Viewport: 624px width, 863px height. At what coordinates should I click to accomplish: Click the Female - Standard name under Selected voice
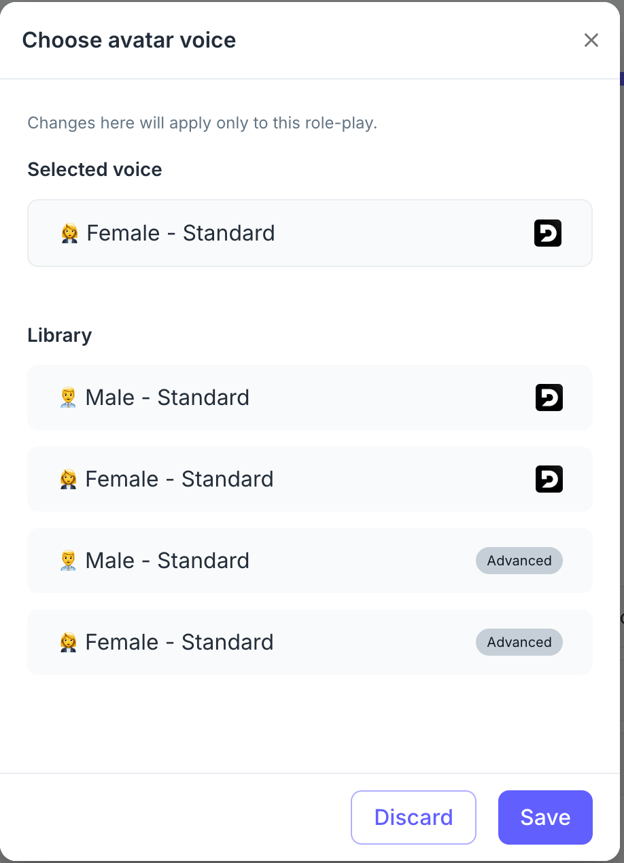pos(180,233)
